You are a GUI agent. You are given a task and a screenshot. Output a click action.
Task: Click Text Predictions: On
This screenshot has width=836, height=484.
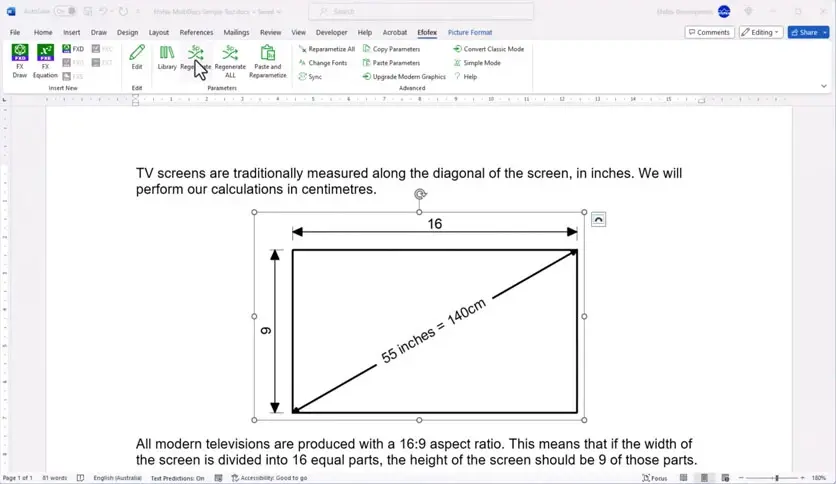point(177,478)
